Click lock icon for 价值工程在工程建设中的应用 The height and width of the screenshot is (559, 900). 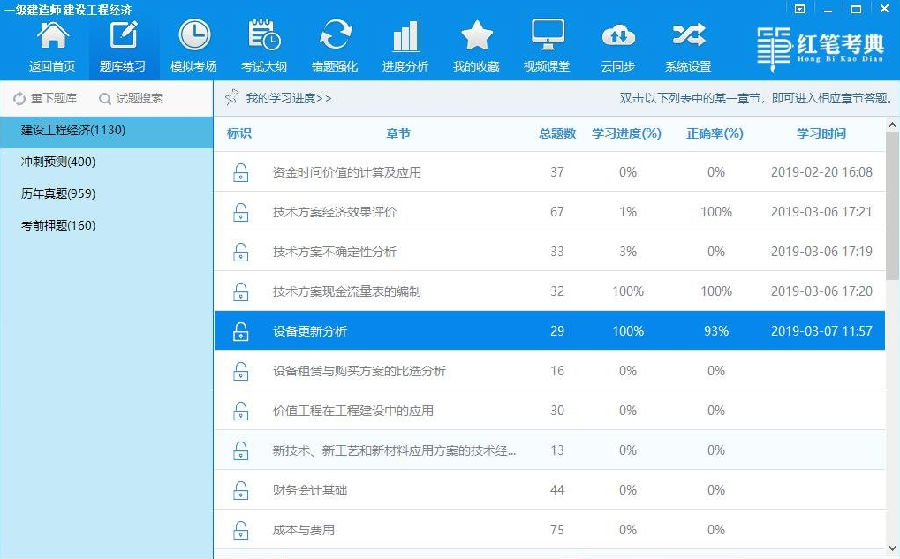coord(240,410)
